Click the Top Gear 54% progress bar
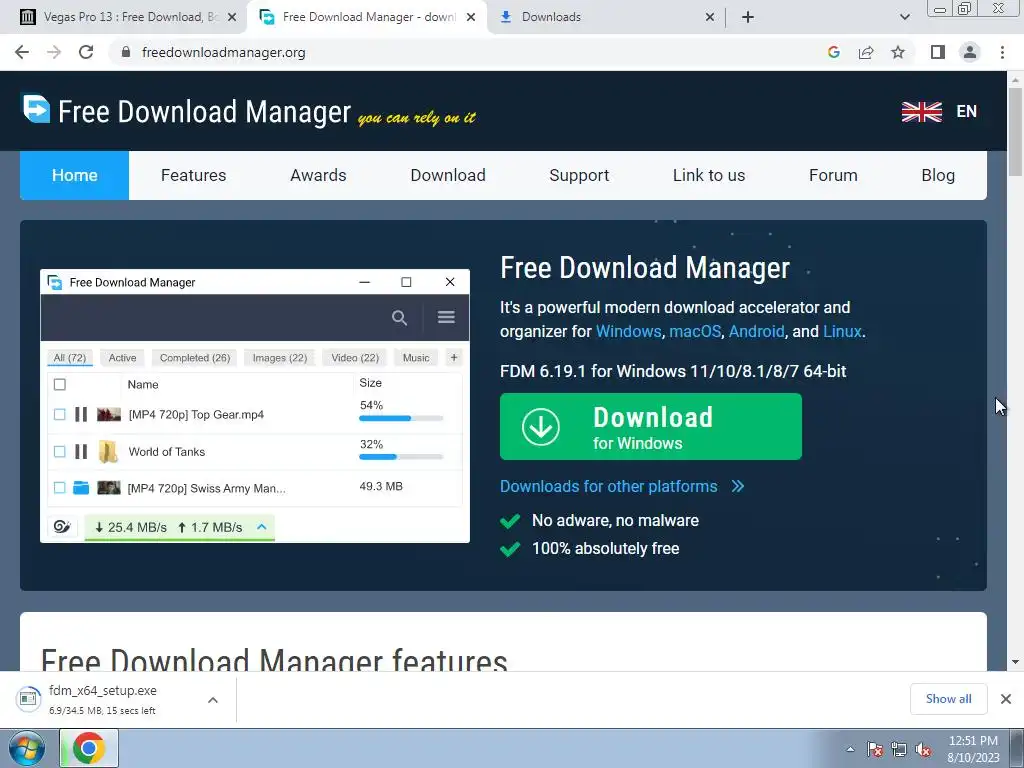The height and width of the screenshot is (768, 1024). tap(401, 419)
